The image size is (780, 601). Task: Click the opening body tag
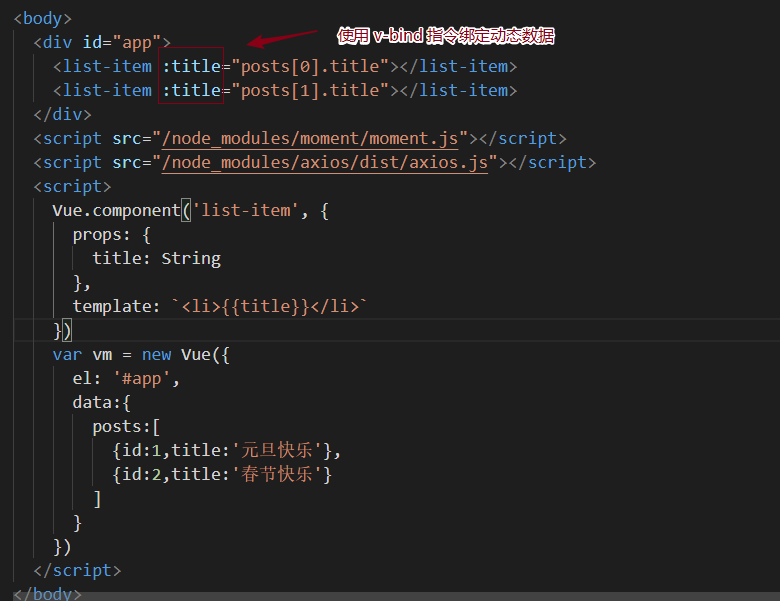[x=43, y=18]
